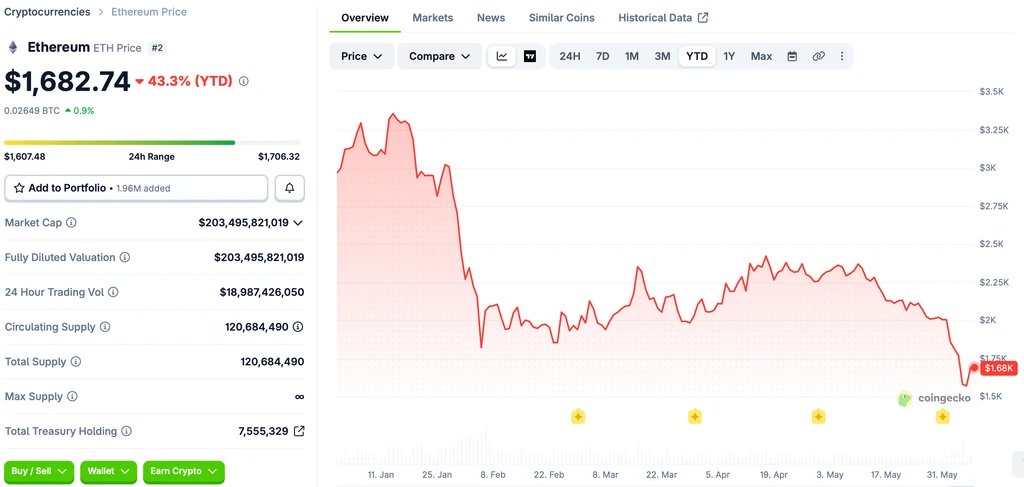Click the Ethereum logo icon

point(12,48)
